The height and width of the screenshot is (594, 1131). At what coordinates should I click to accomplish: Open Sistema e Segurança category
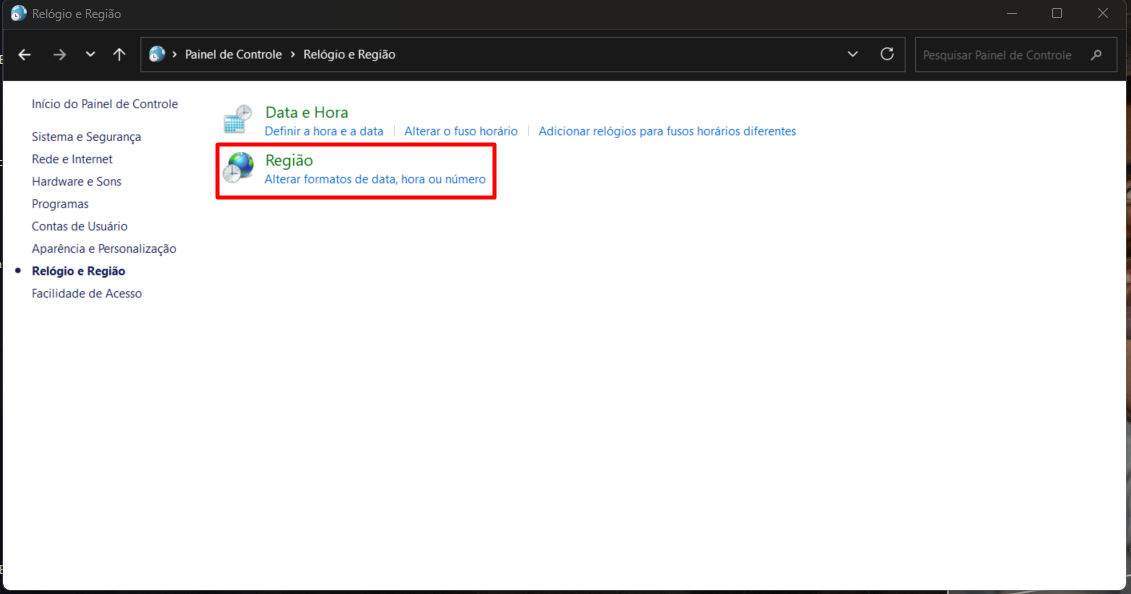[87, 137]
